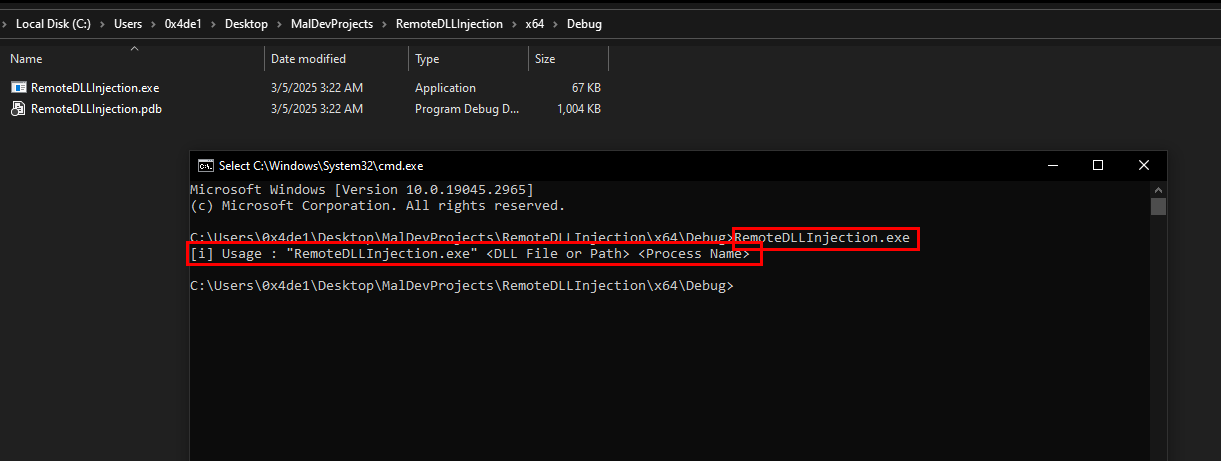Click Microsoft Windows version line in cmd
The height and width of the screenshot is (461, 1221).
(361, 189)
